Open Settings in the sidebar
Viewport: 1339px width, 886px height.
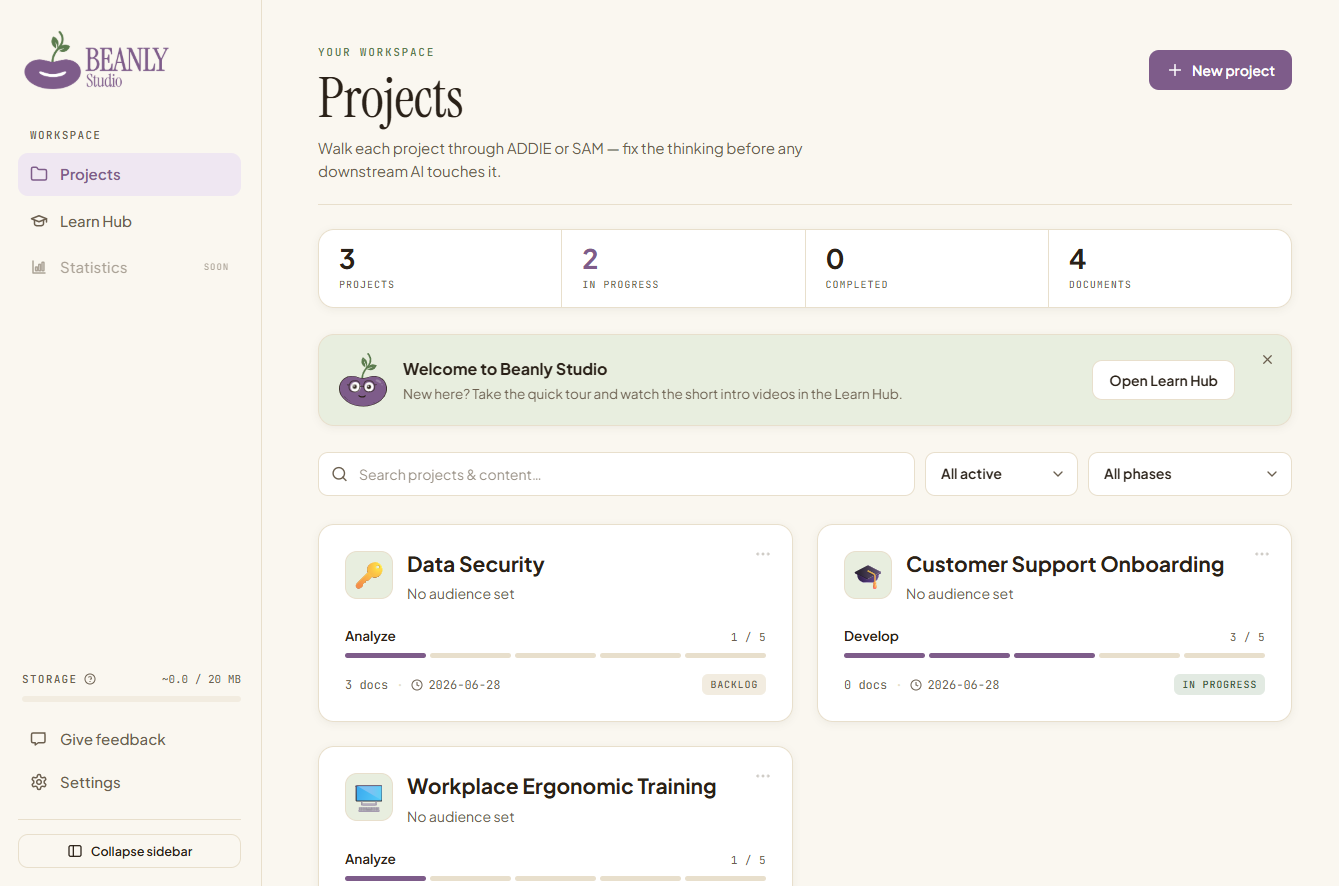[x=129, y=782]
